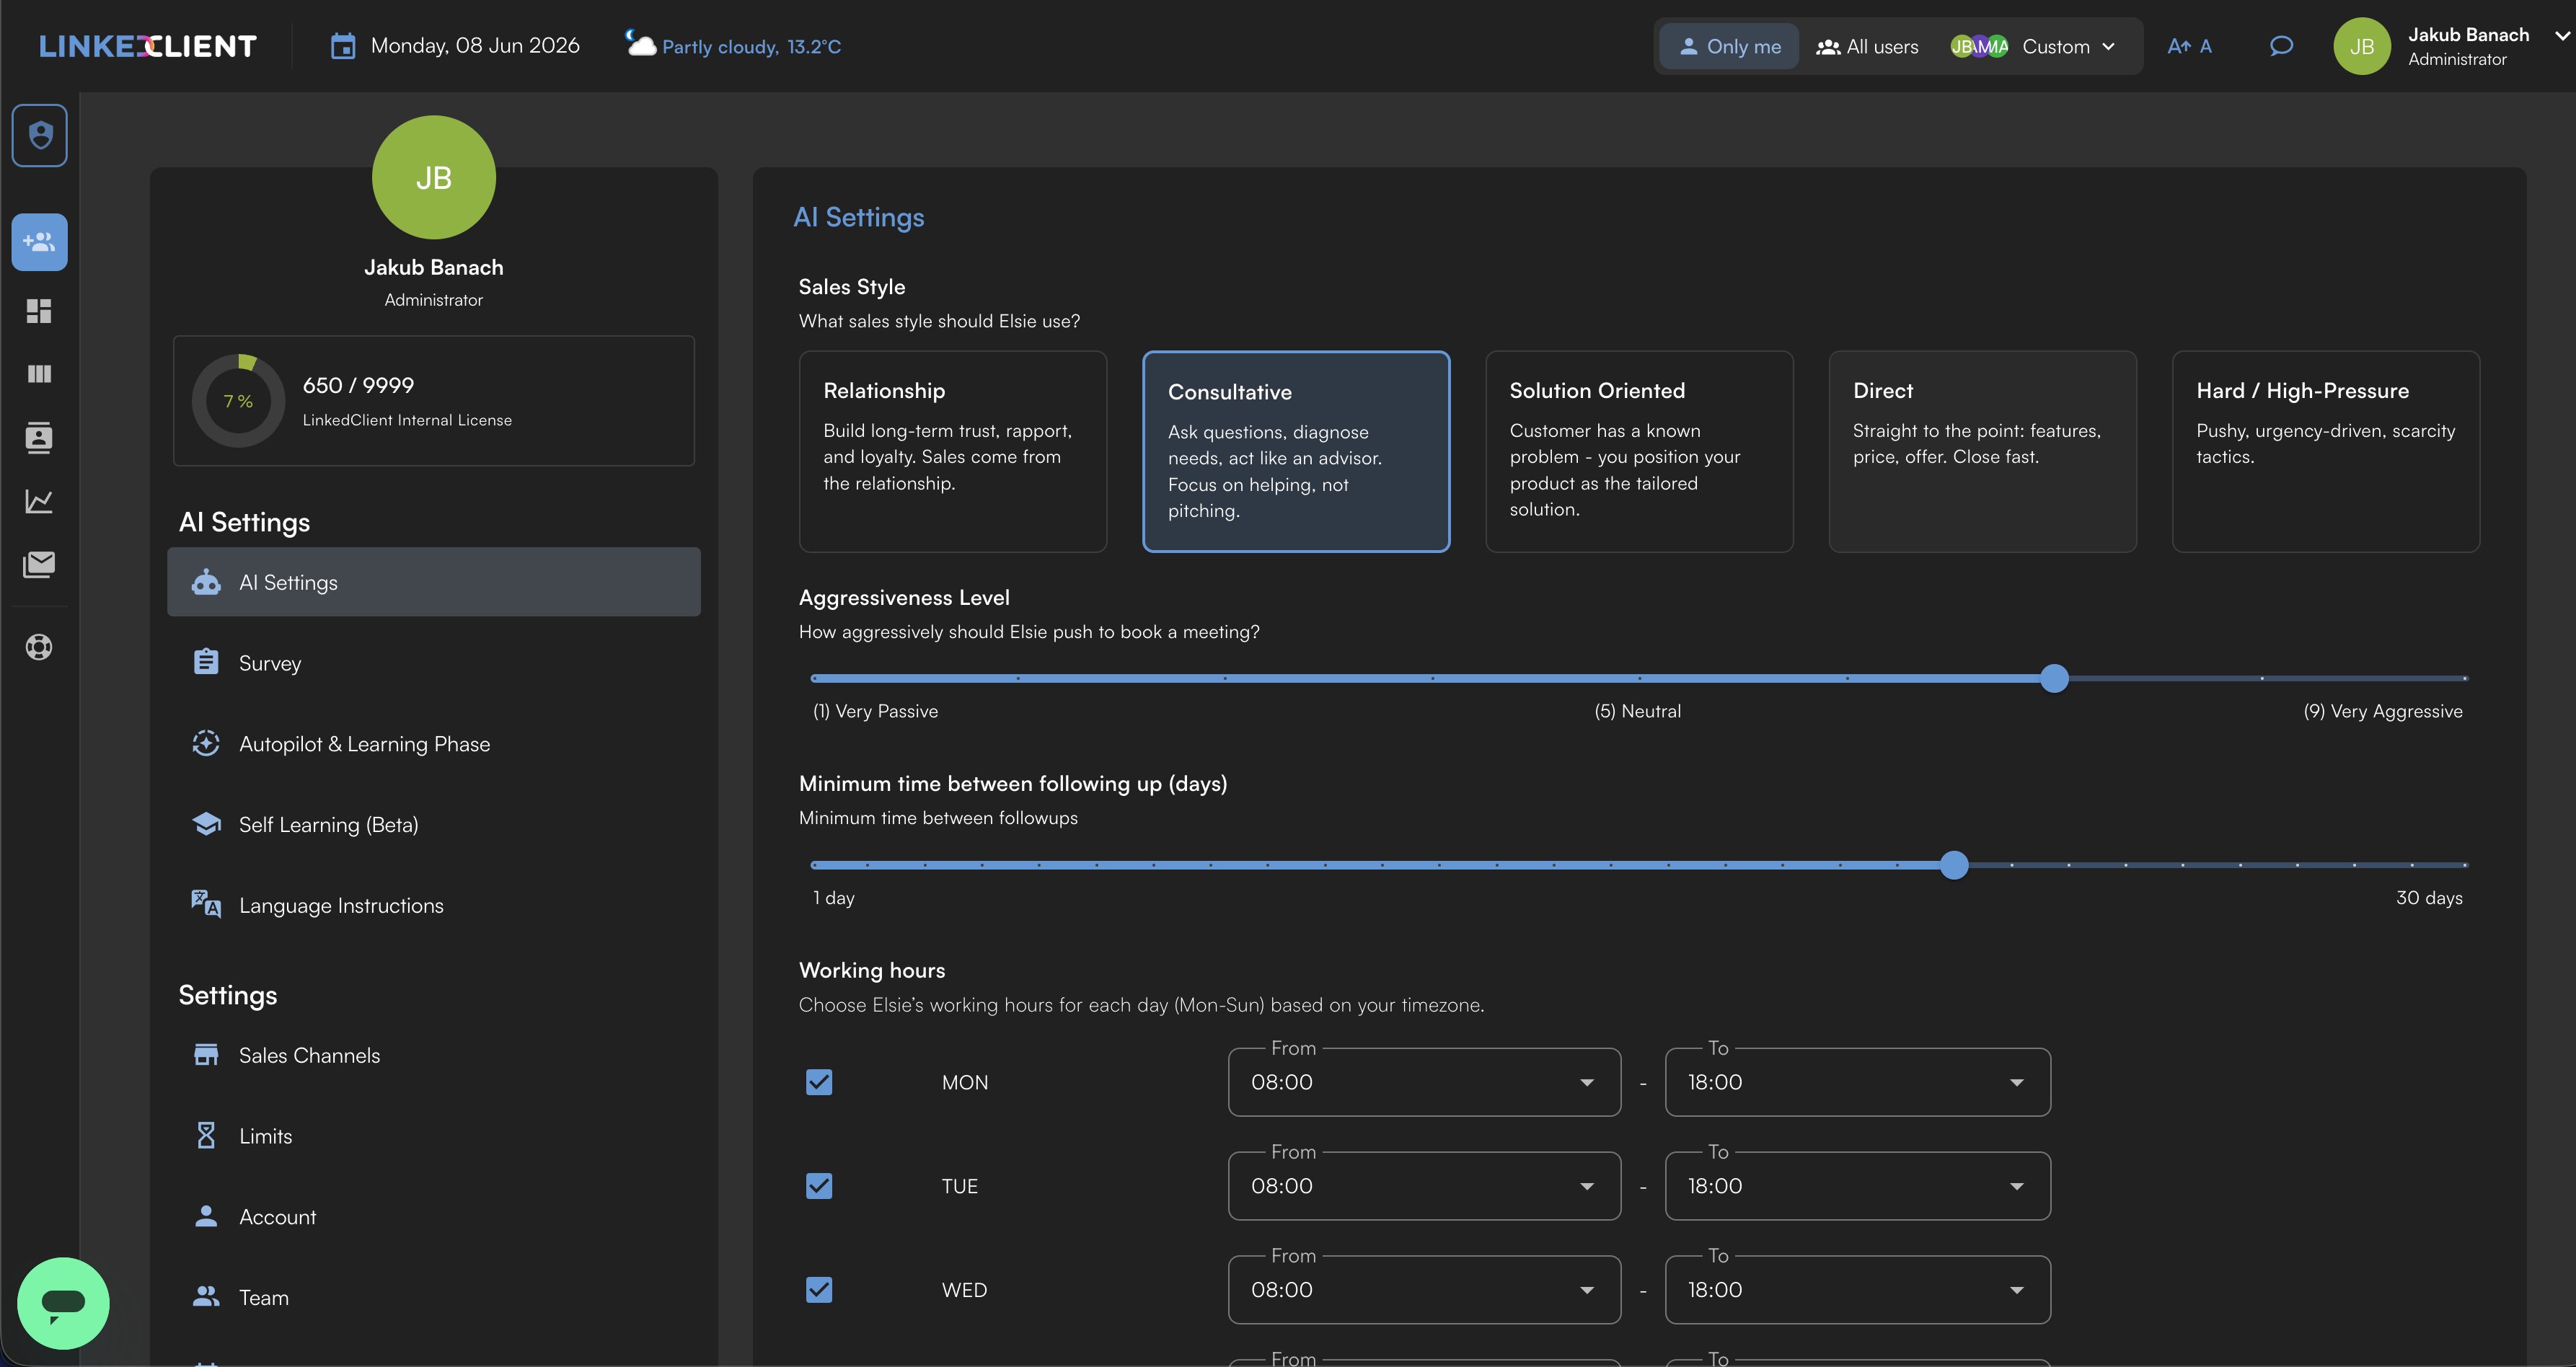This screenshot has height=1367, width=2576.
Task: Open the green chat widget bubble
Action: [63, 1303]
